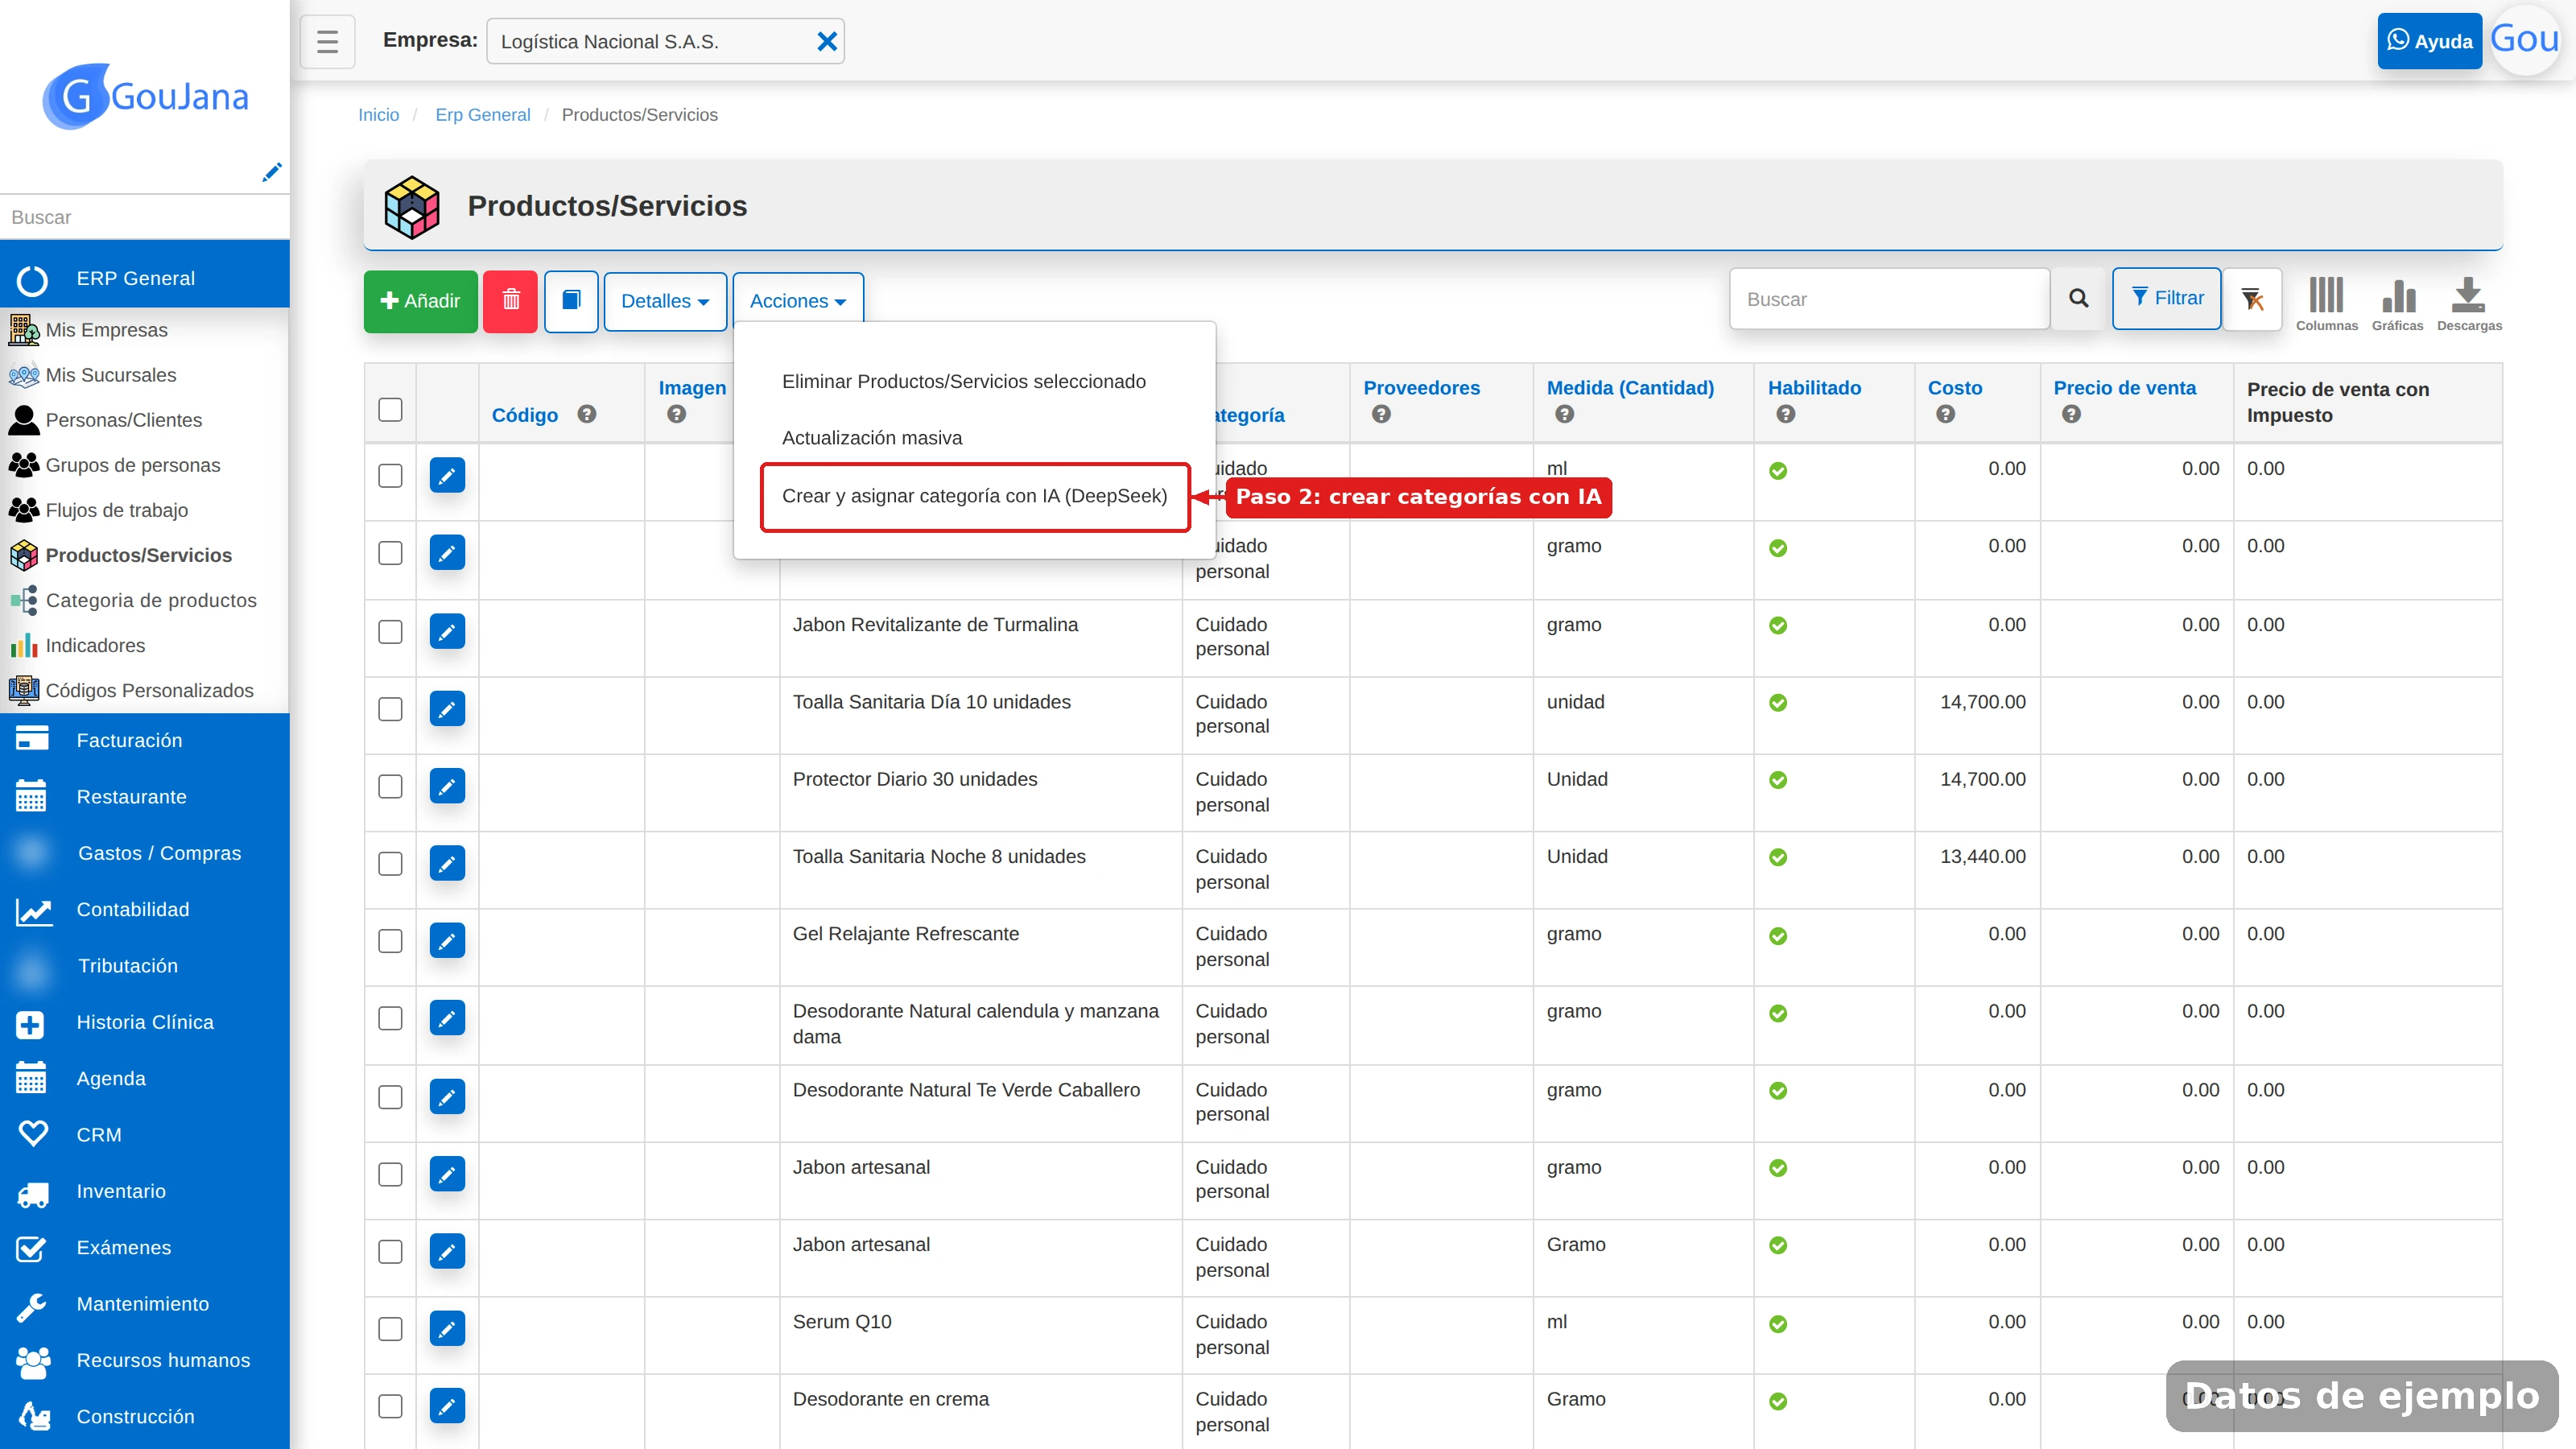2576x1449 pixels.
Task: Click the red trash delete button
Action: [x=510, y=300]
